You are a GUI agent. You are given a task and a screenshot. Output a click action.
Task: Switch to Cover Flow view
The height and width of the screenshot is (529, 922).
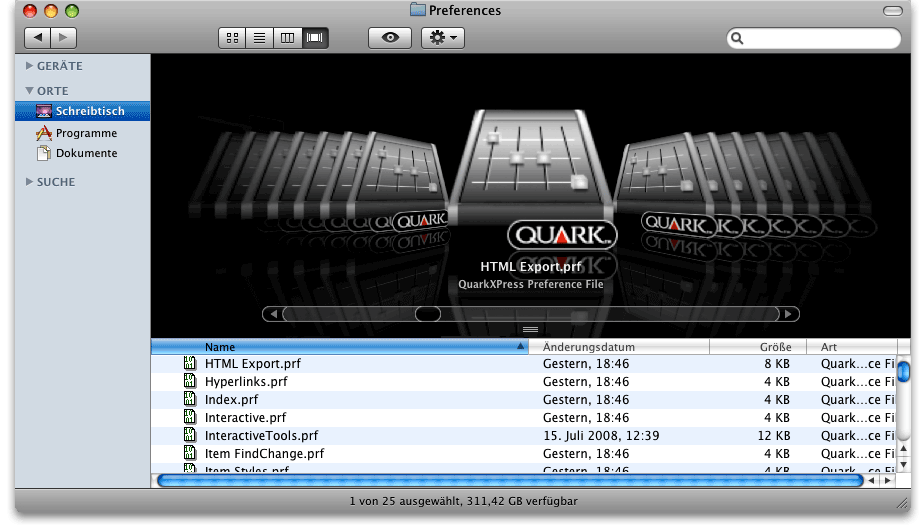pyautogui.click(x=315, y=38)
